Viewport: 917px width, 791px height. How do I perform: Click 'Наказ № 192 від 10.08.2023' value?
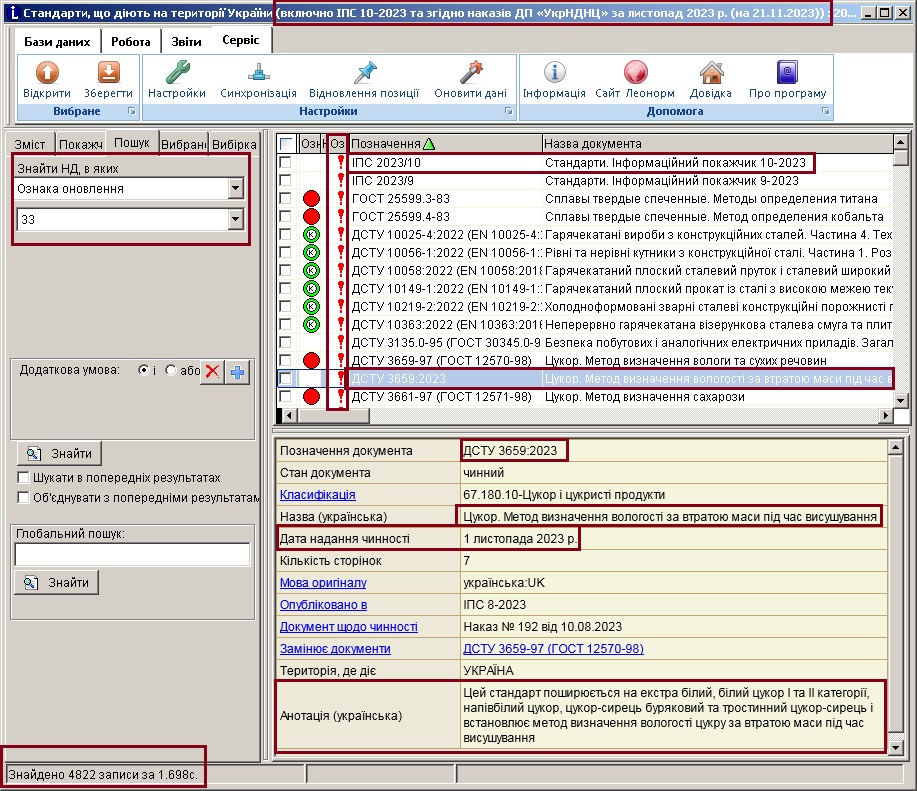(x=542, y=627)
